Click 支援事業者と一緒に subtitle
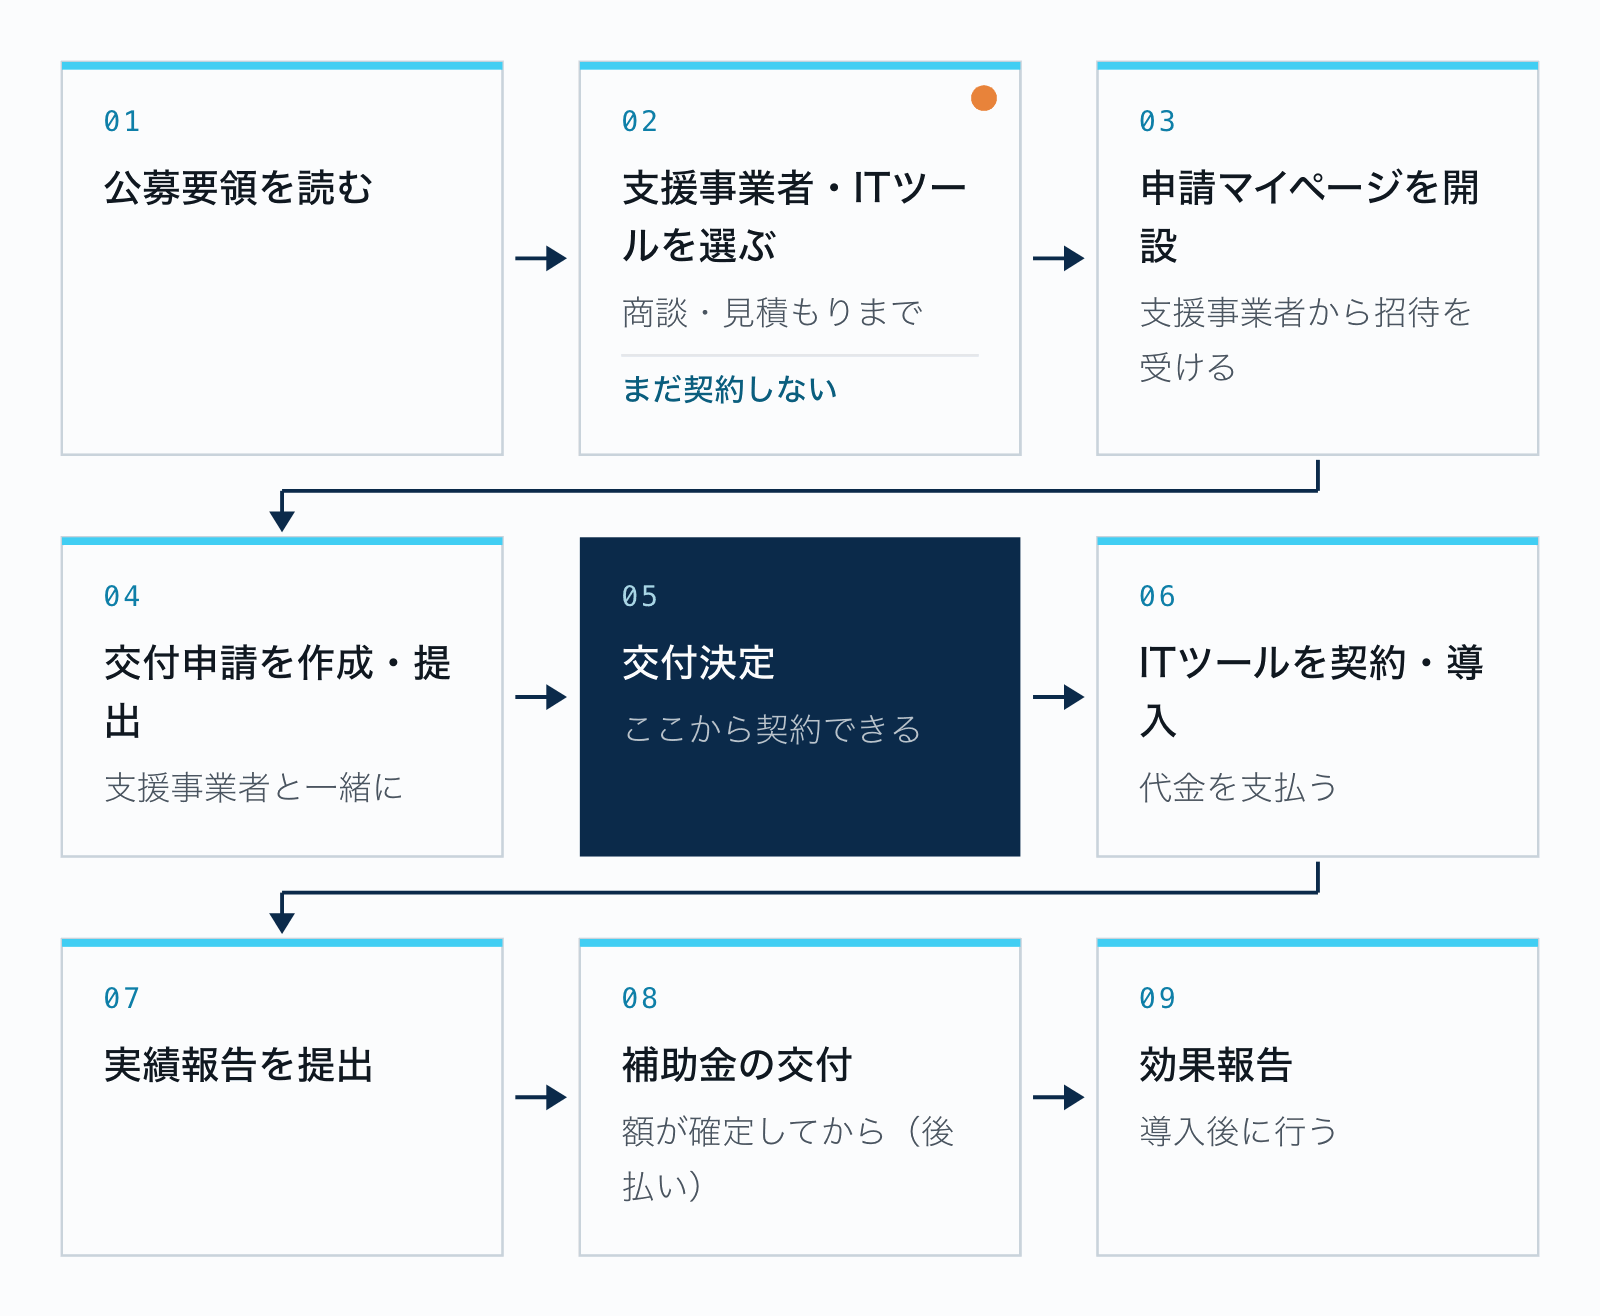 click(254, 788)
